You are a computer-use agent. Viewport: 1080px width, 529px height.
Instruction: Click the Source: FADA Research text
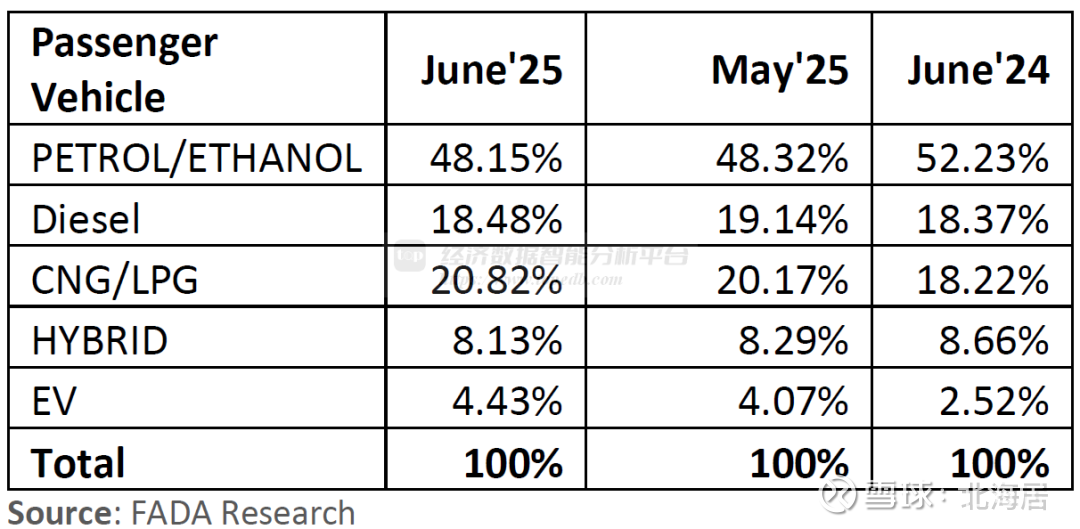tap(181, 512)
